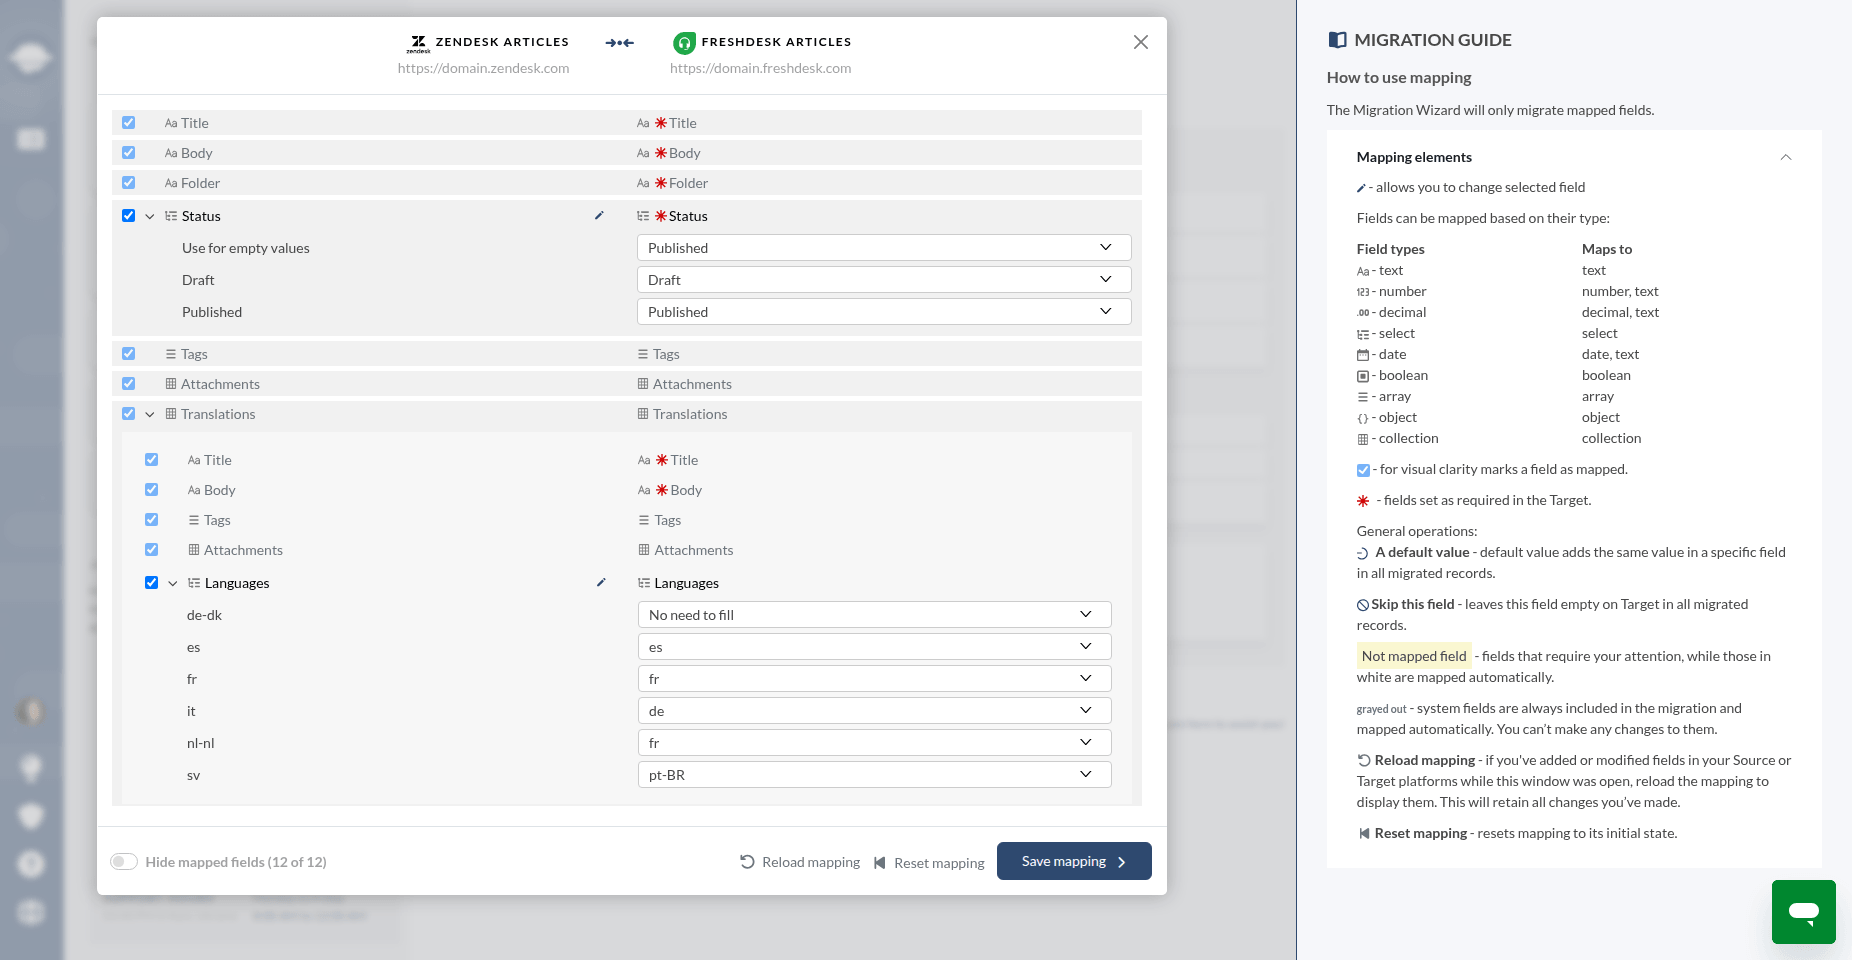The width and height of the screenshot is (1852, 960).
Task: Click the select-type icon beside source Status
Action: coord(171,216)
